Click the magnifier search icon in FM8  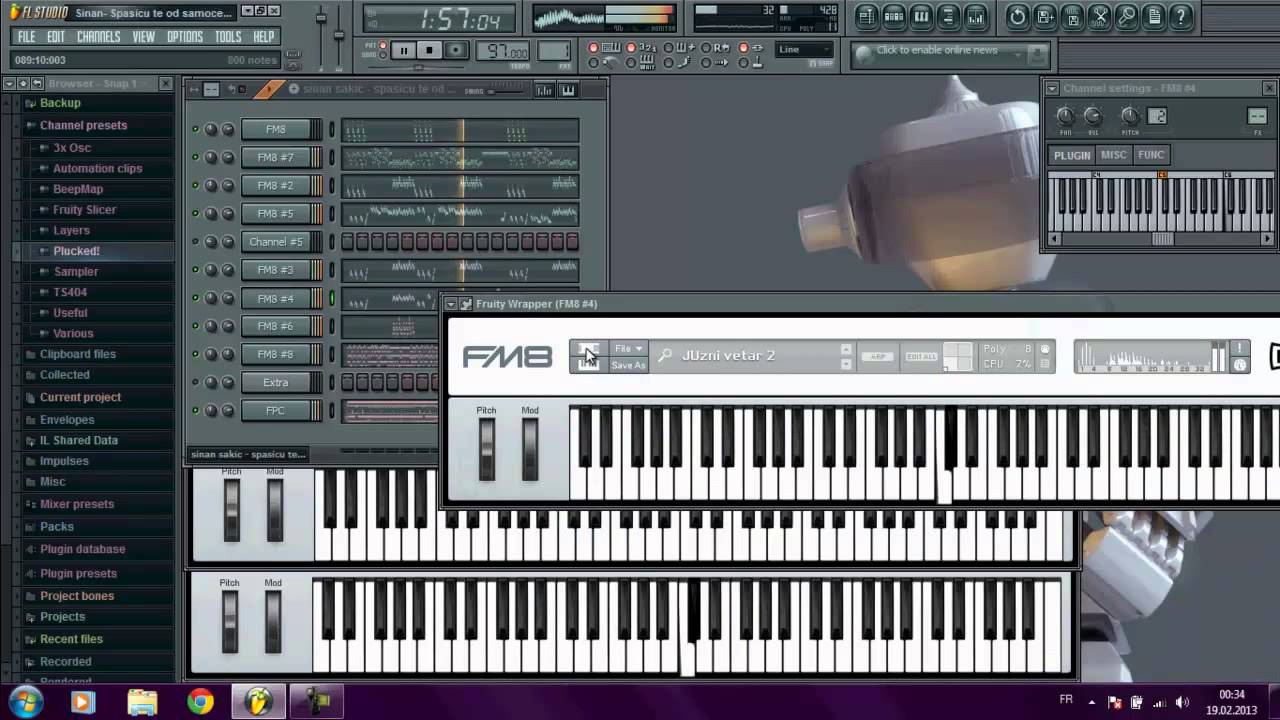pyautogui.click(x=665, y=356)
